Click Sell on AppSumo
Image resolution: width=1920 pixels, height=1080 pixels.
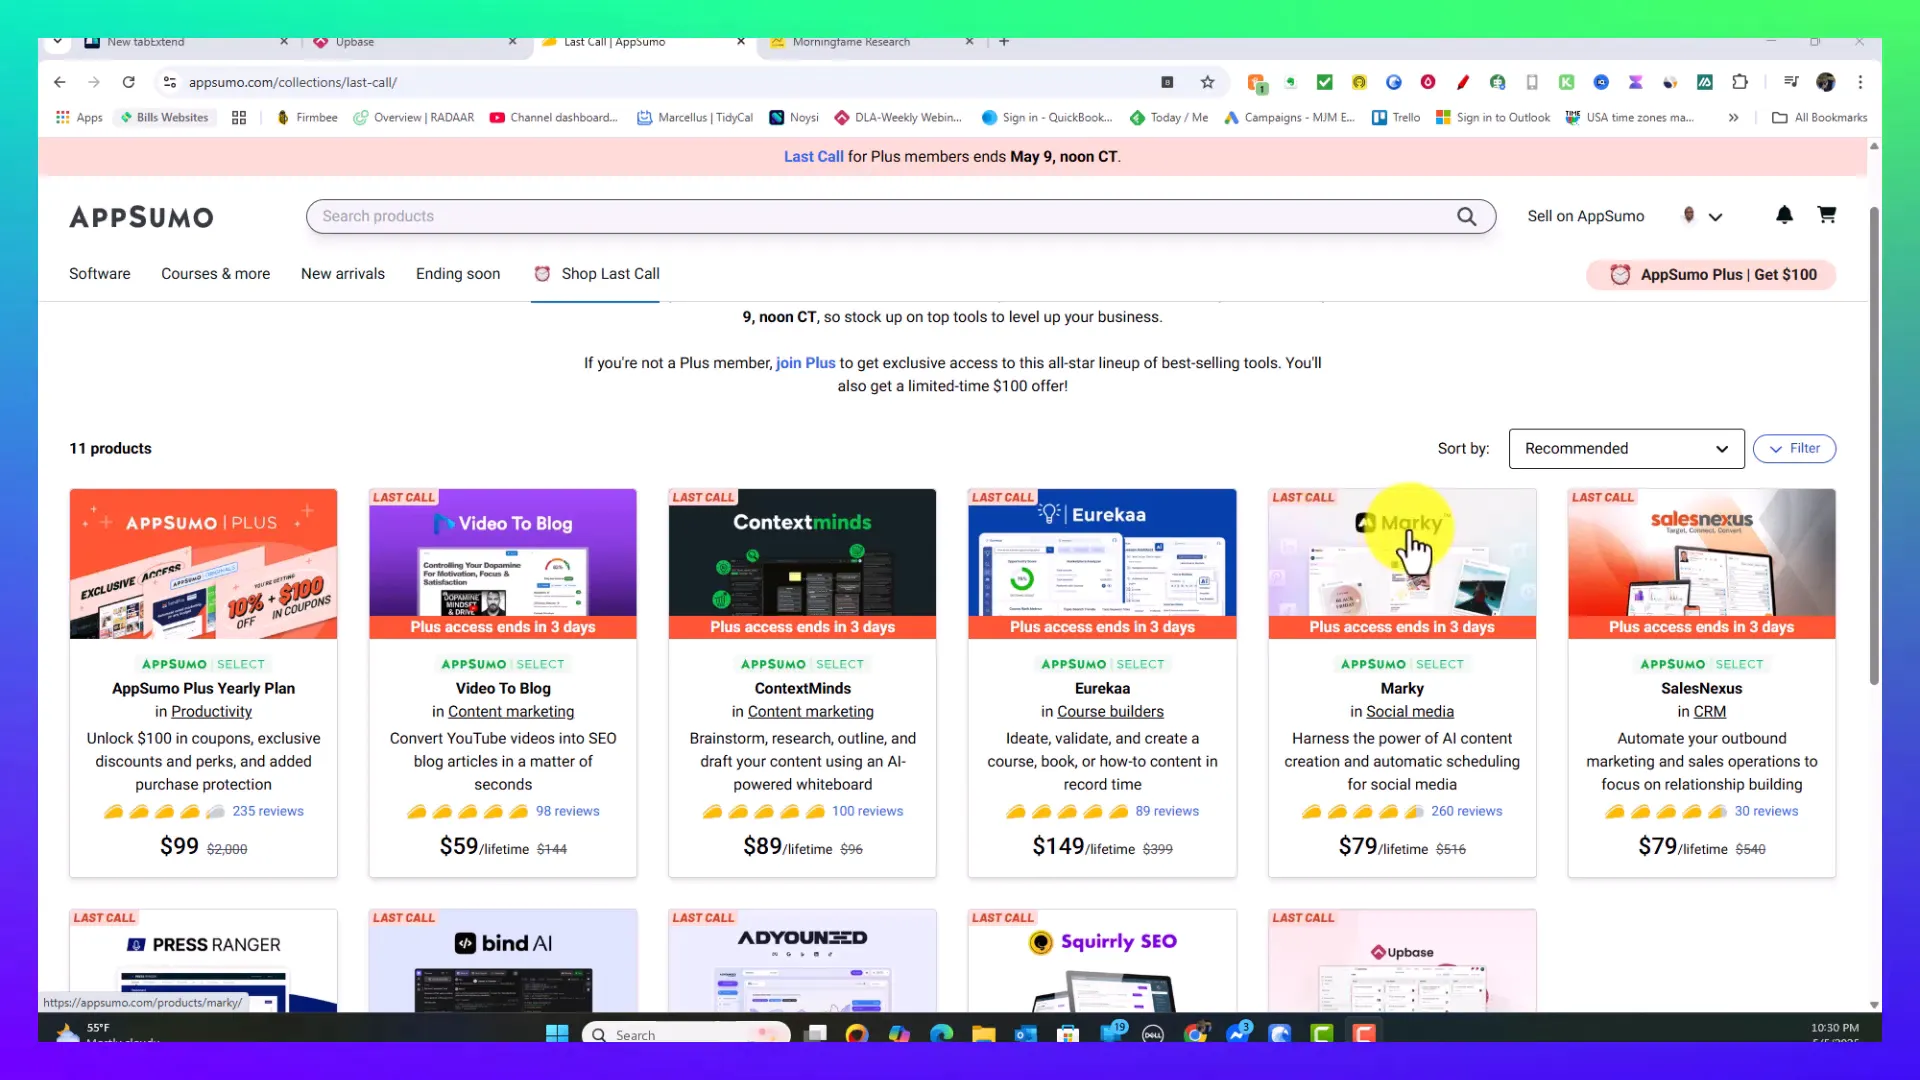click(1585, 216)
